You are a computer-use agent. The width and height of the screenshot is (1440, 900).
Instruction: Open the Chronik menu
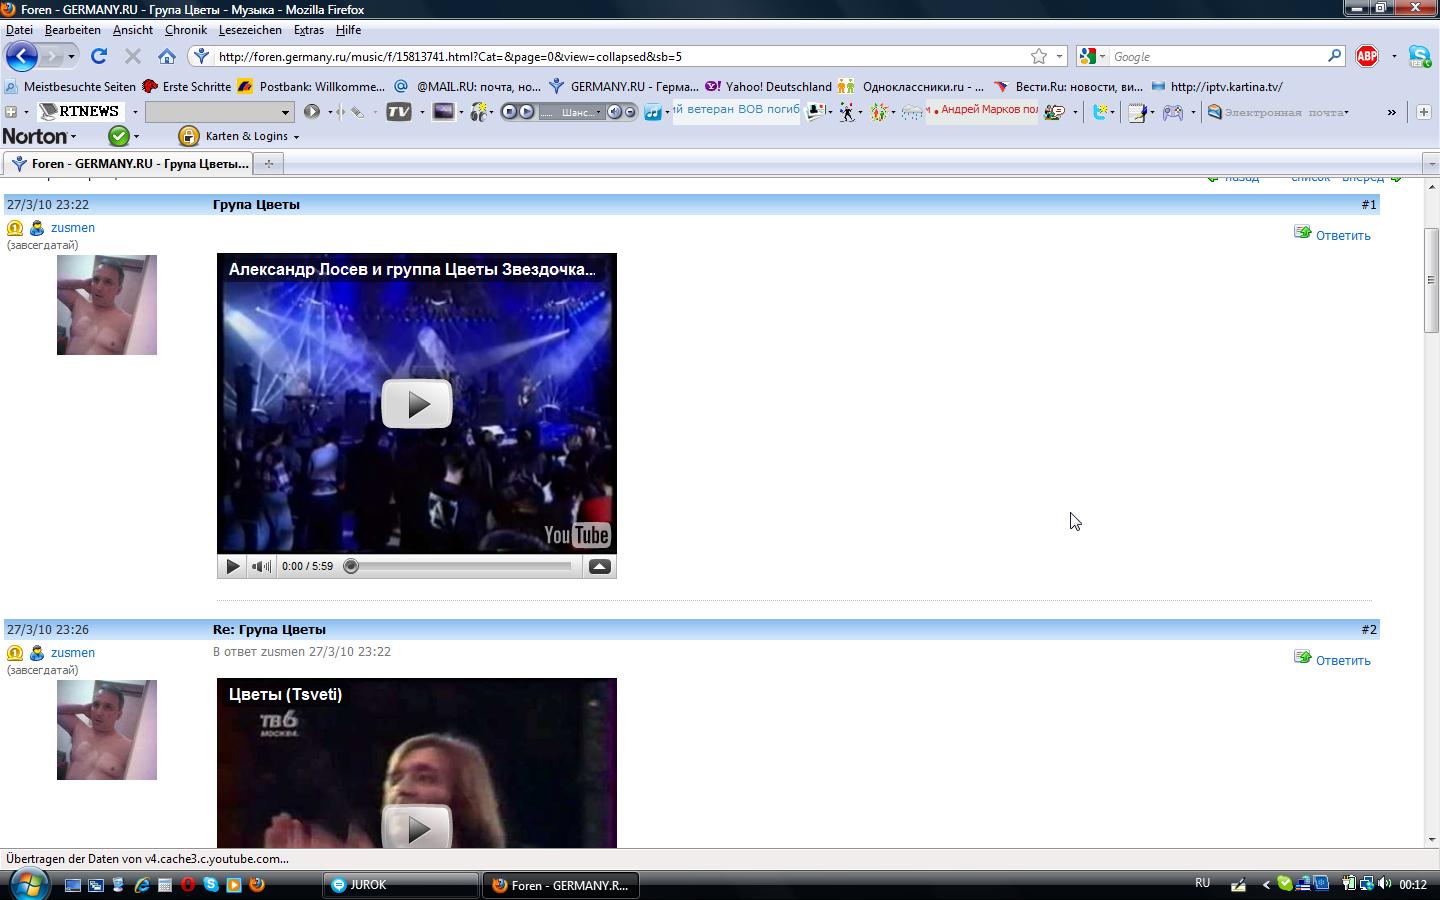pyautogui.click(x=185, y=30)
